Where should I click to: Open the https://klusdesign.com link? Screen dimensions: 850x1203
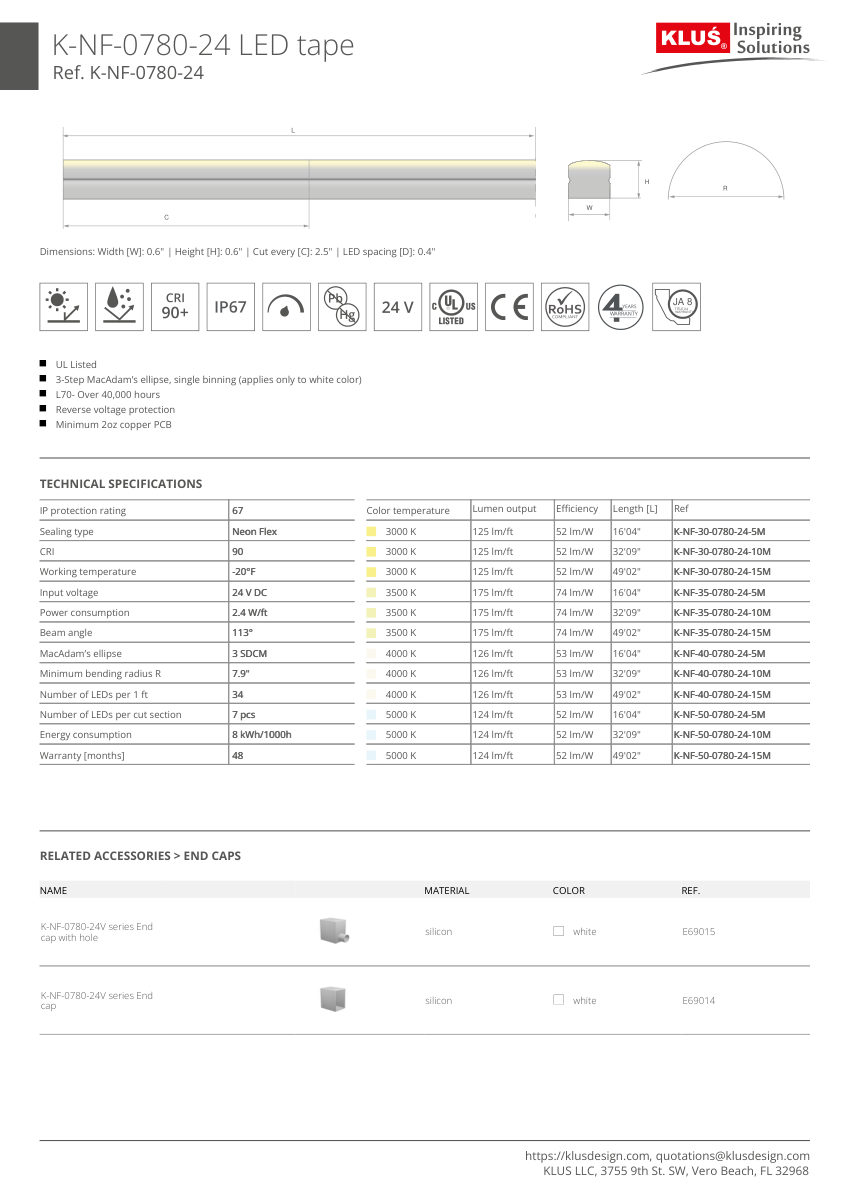[x=587, y=1156]
